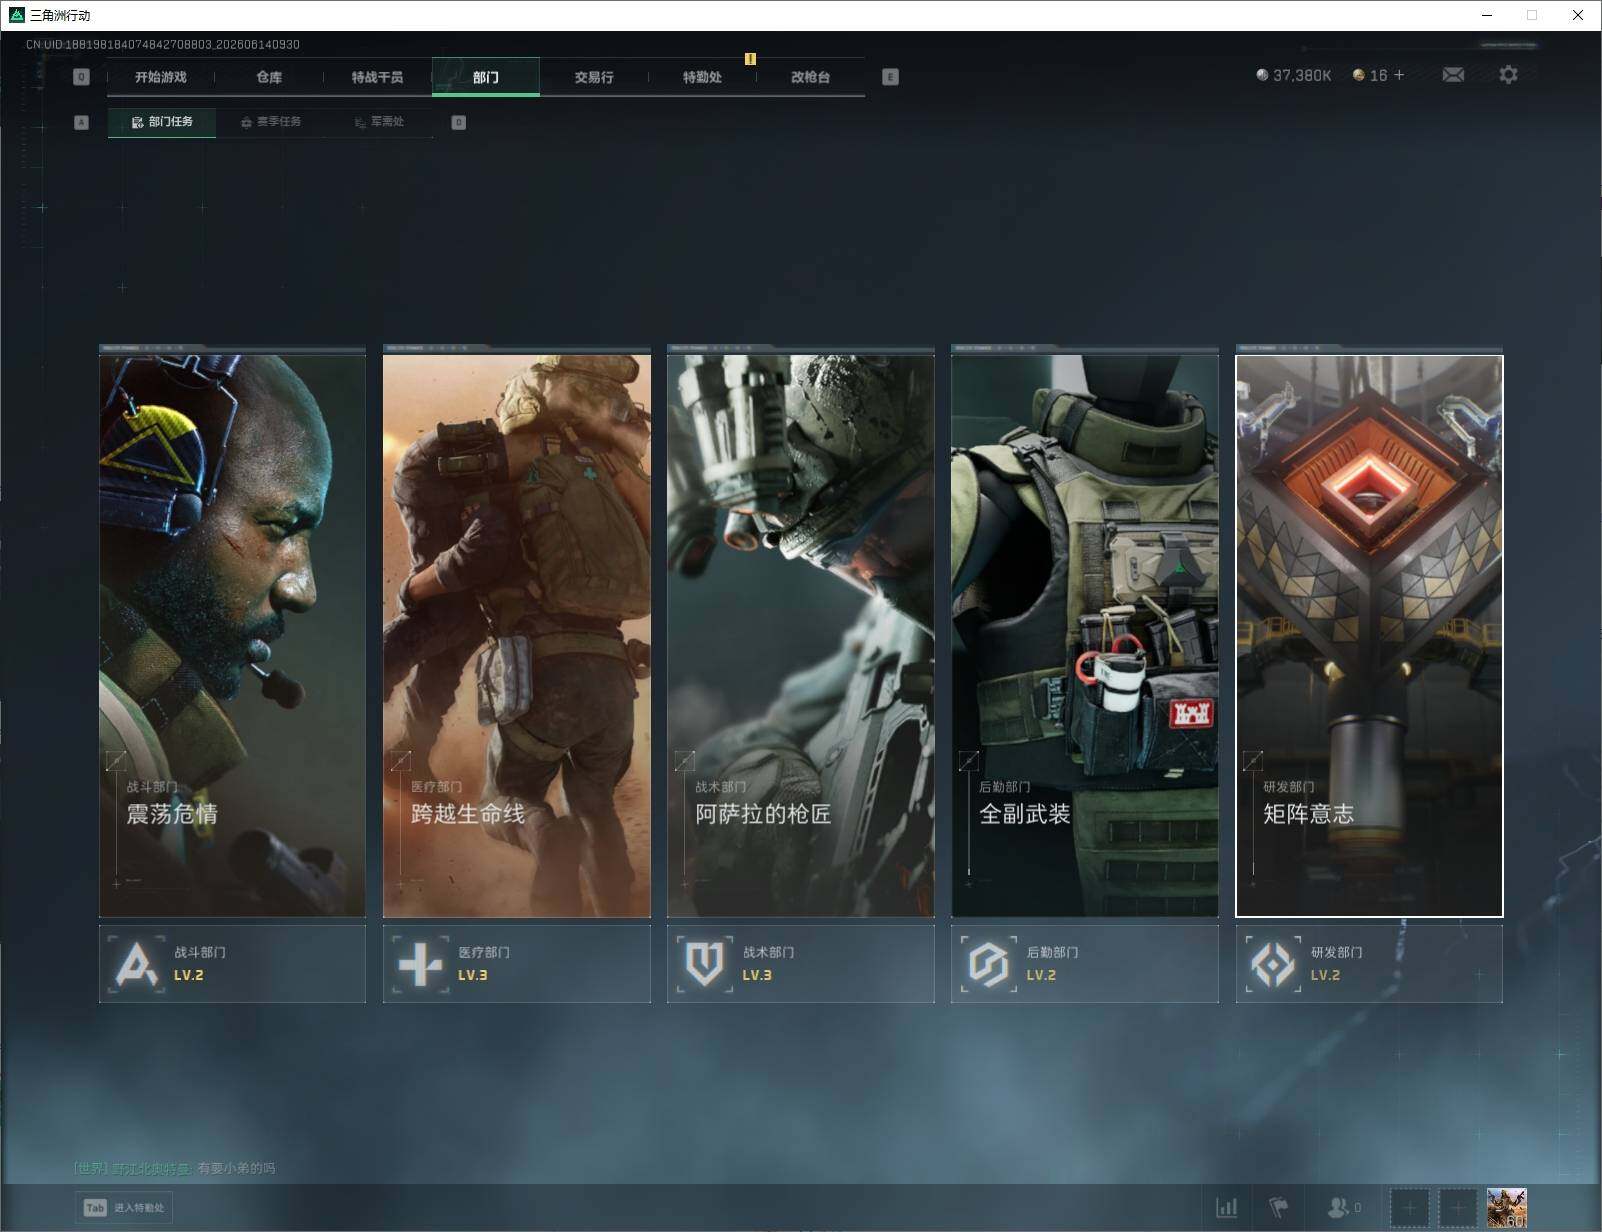Click the 战斗部门 LV.2 level label
Viewport: 1602px width, 1232px height.
pyautogui.click(x=189, y=975)
